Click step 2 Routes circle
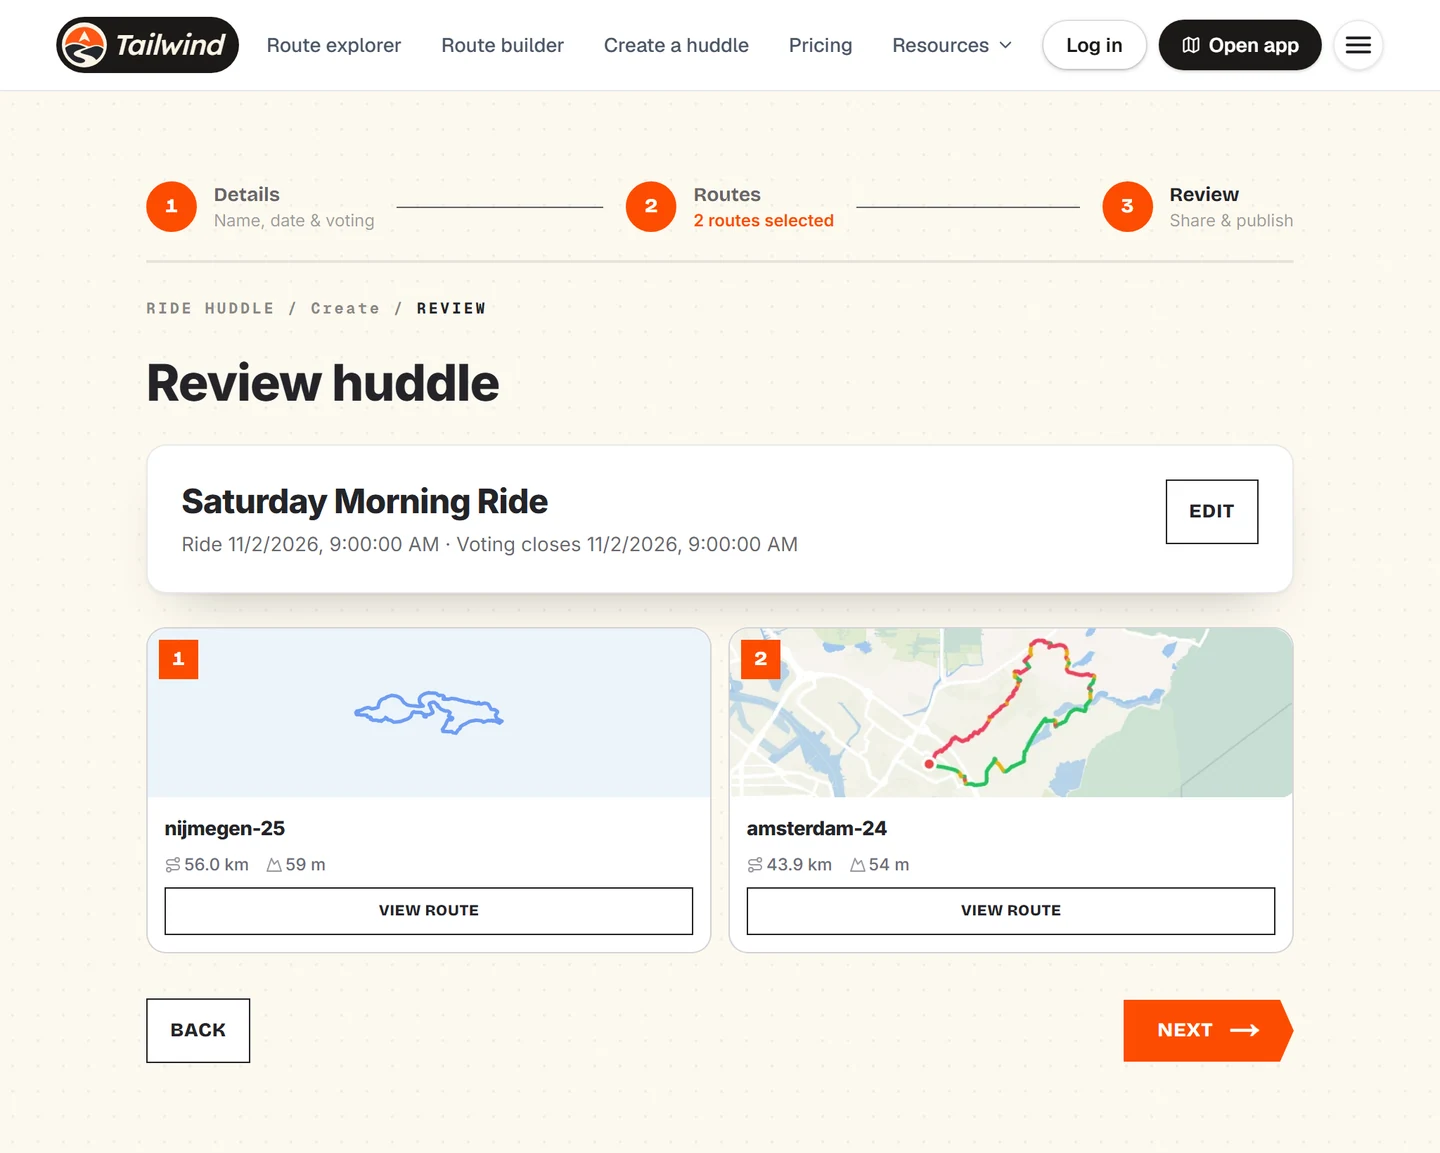 pyautogui.click(x=651, y=206)
